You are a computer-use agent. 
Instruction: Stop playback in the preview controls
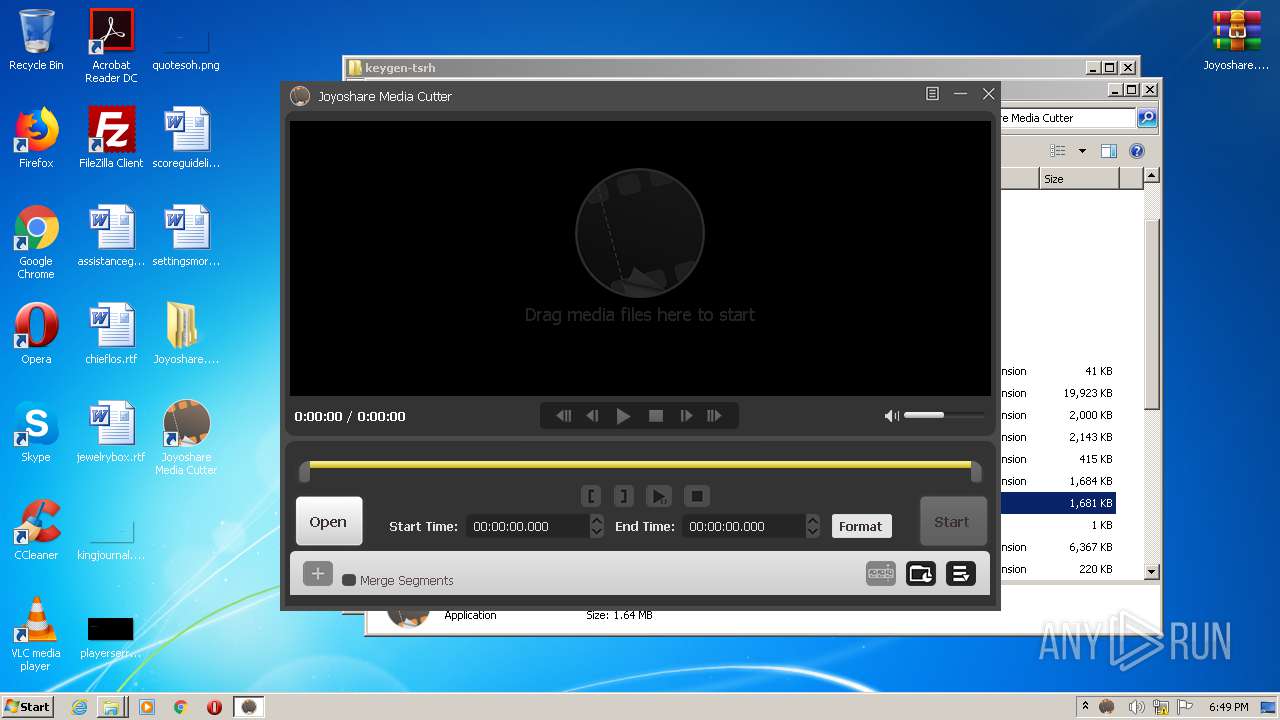coord(656,416)
